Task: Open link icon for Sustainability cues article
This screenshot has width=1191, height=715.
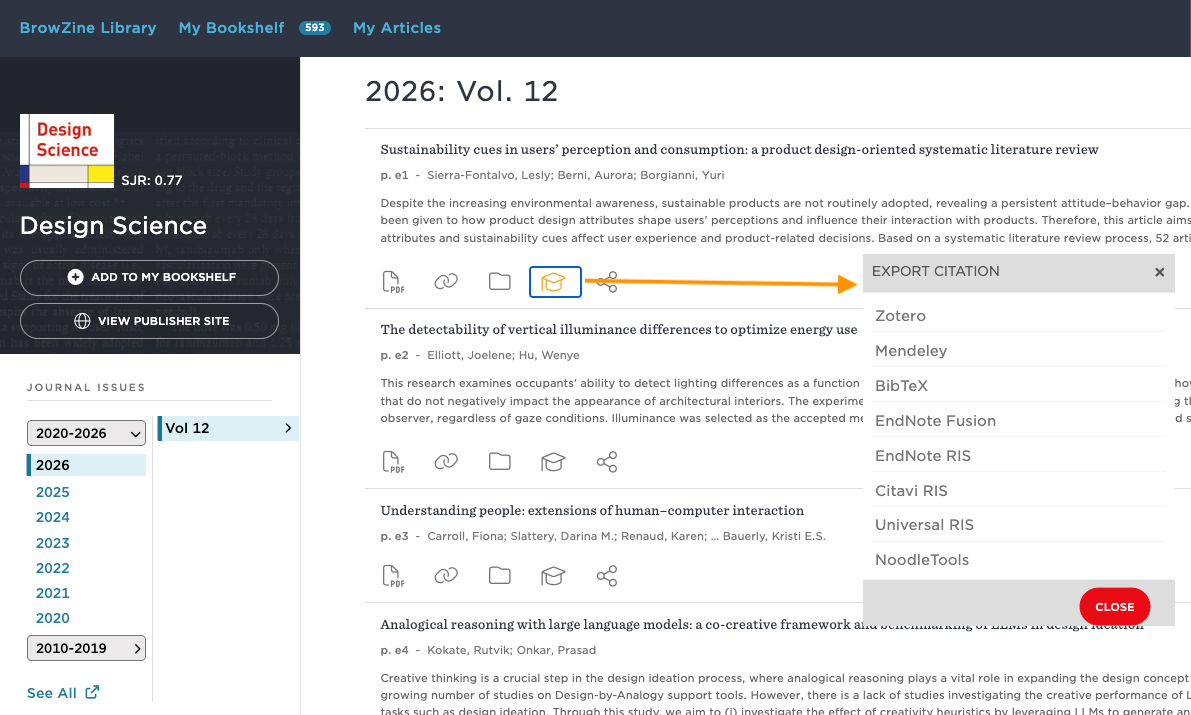Action: tap(446, 282)
